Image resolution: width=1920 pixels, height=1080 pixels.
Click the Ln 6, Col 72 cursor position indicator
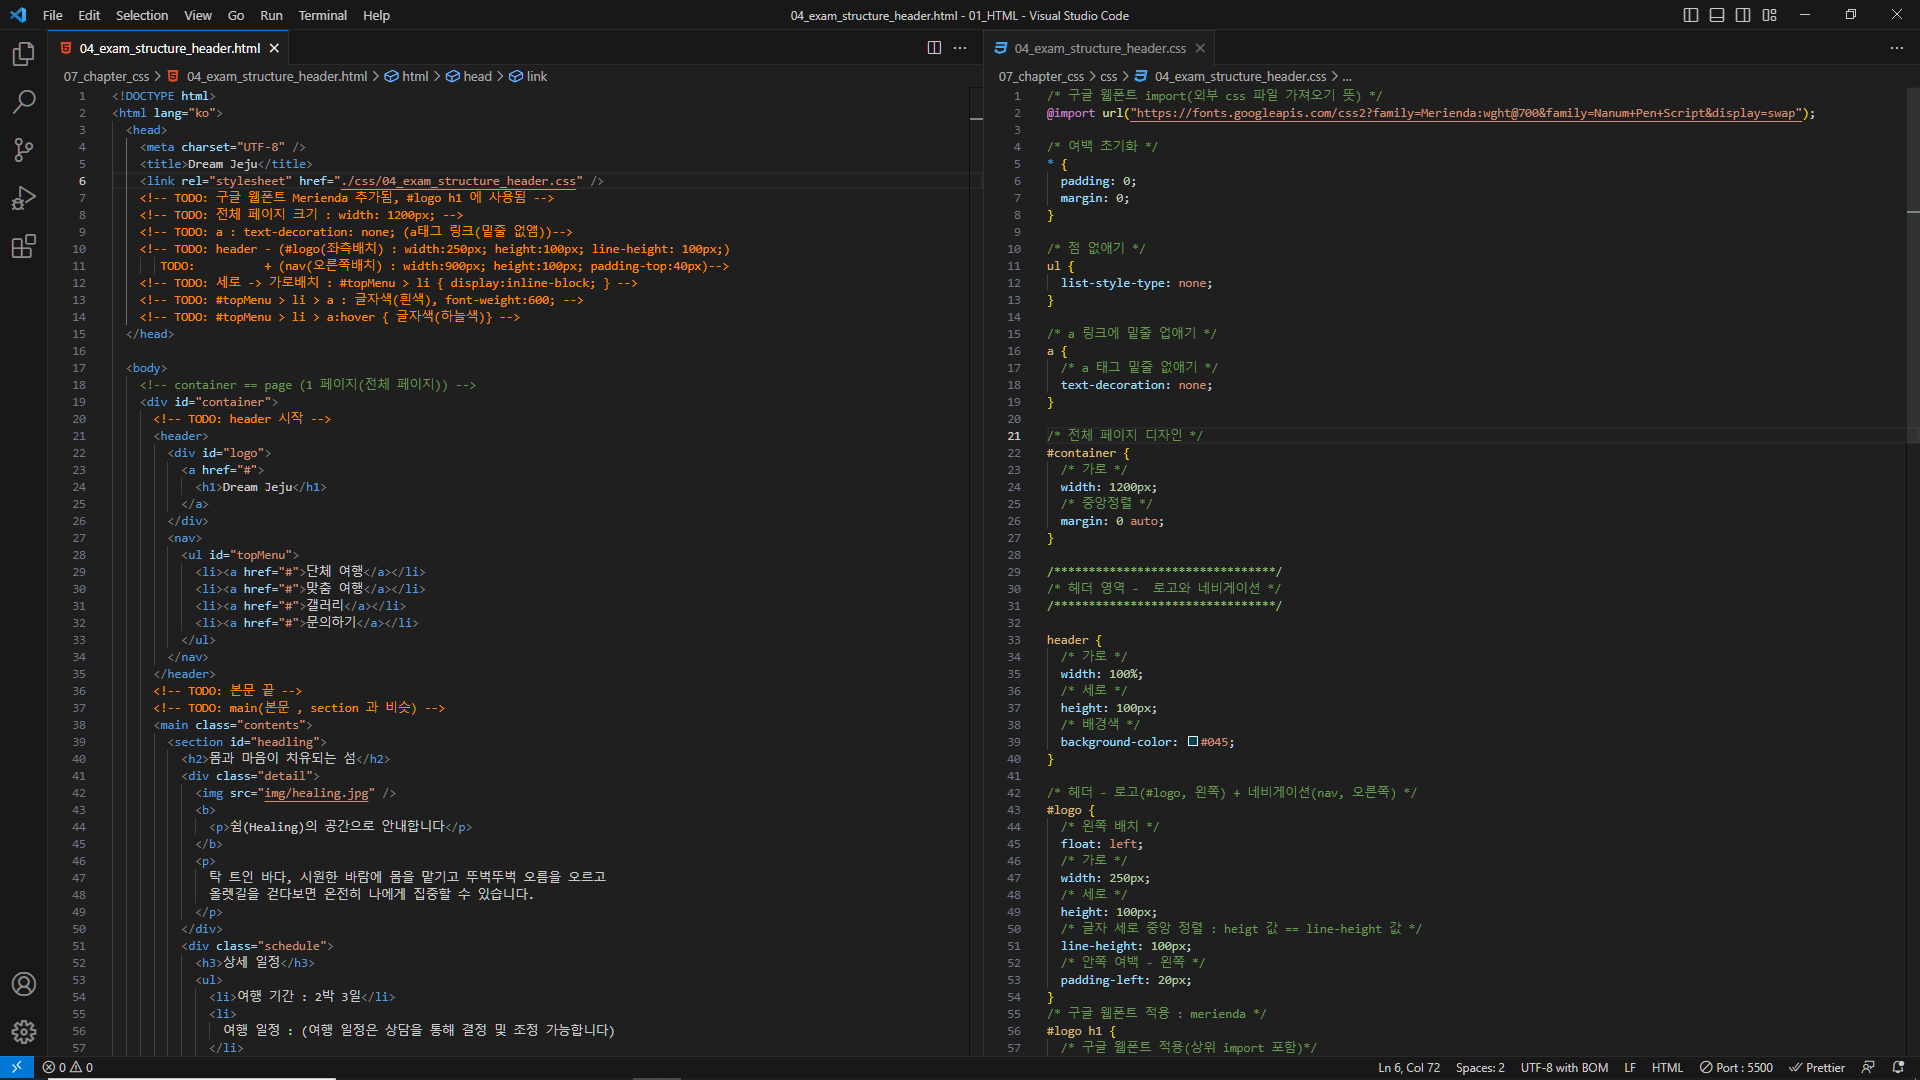point(1408,1067)
